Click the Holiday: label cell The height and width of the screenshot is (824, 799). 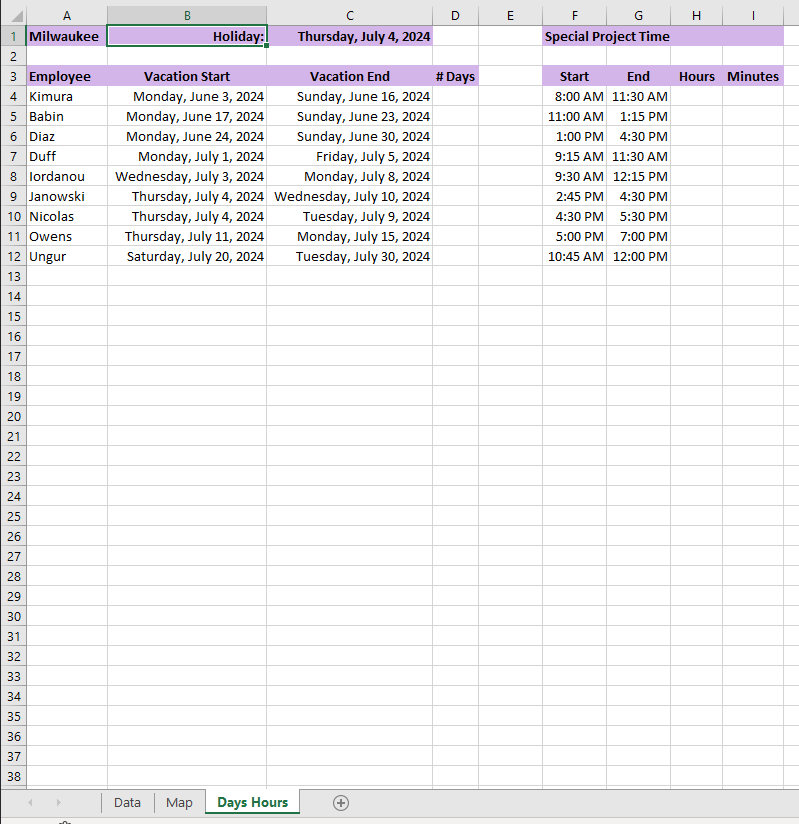pyautogui.click(x=187, y=36)
